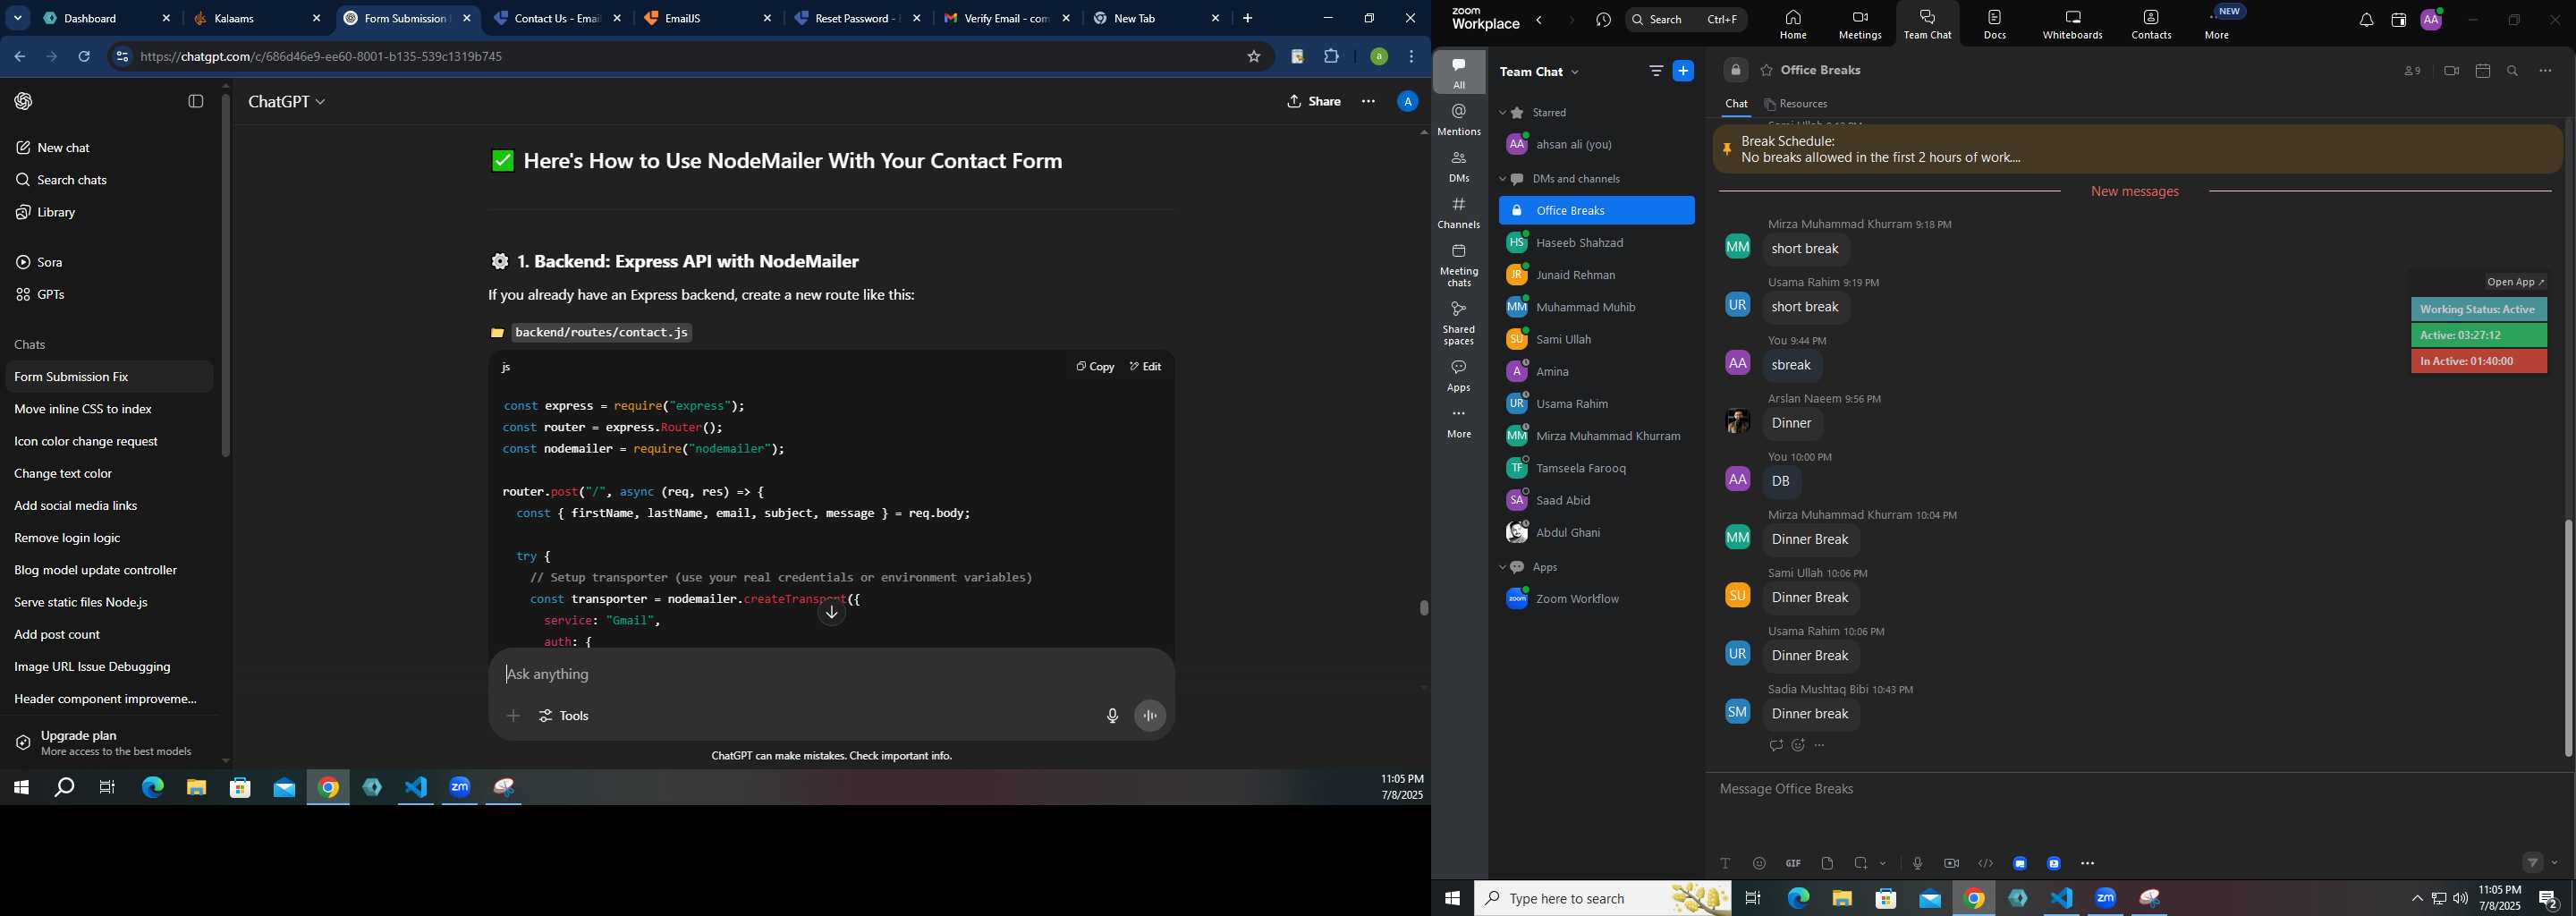
Task: Open Haseeb Shahzad direct chat
Action: tap(1595, 243)
